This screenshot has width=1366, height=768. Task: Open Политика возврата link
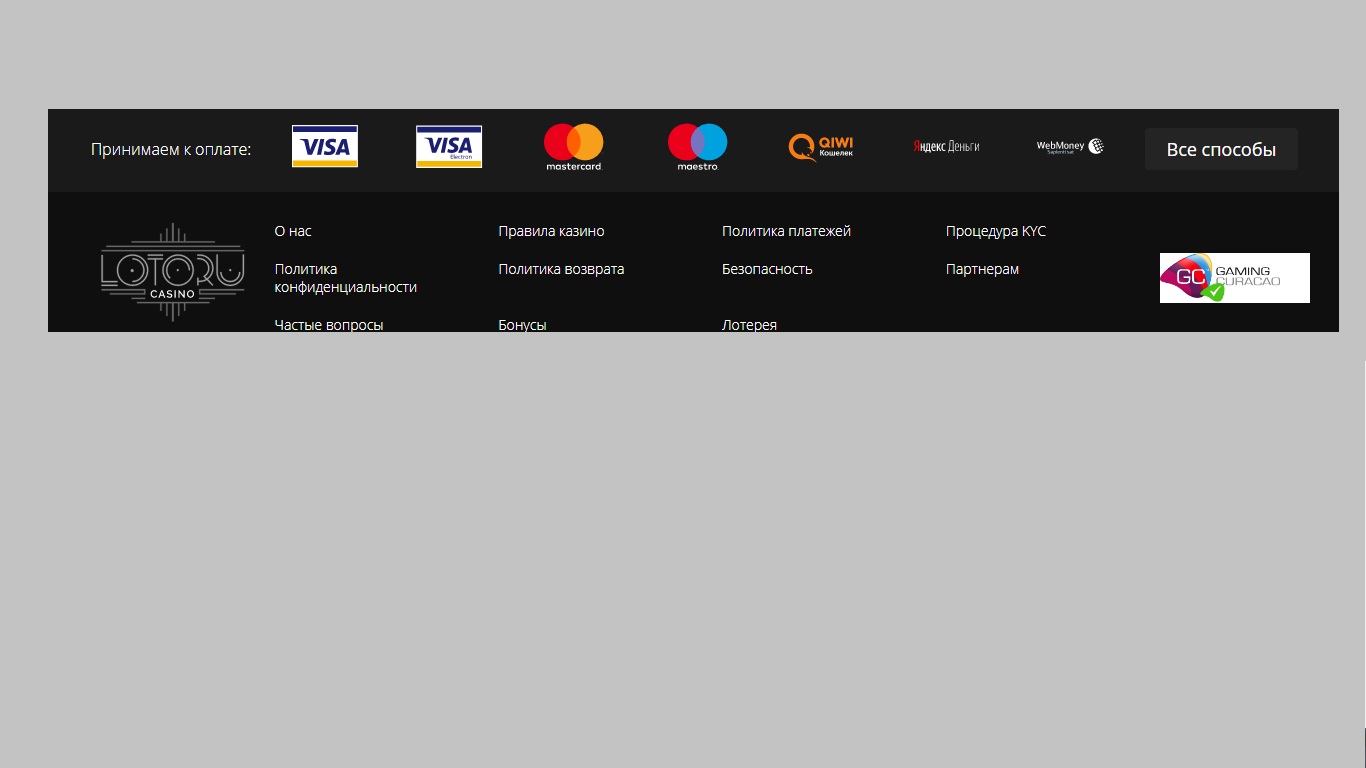pyautogui.click(x=562, y=269)
